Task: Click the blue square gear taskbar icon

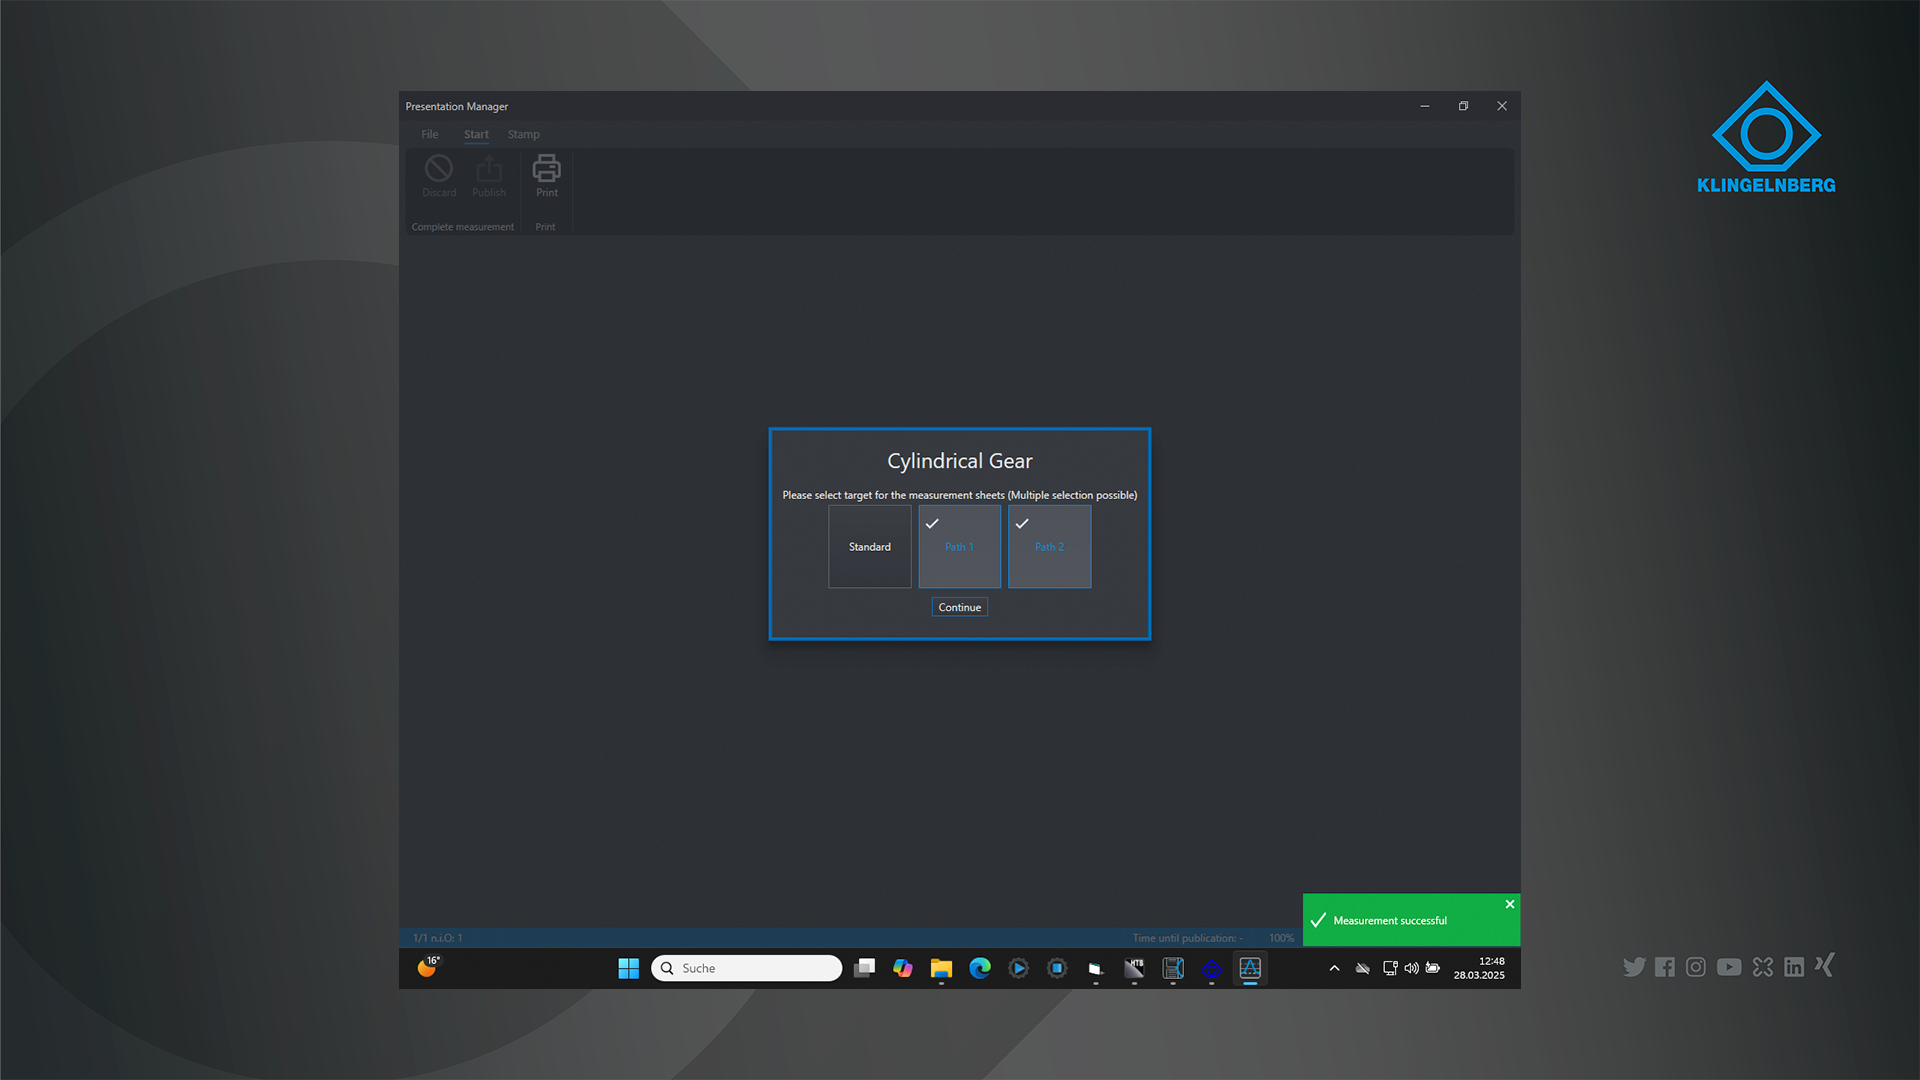Action: coord(1057,968)
